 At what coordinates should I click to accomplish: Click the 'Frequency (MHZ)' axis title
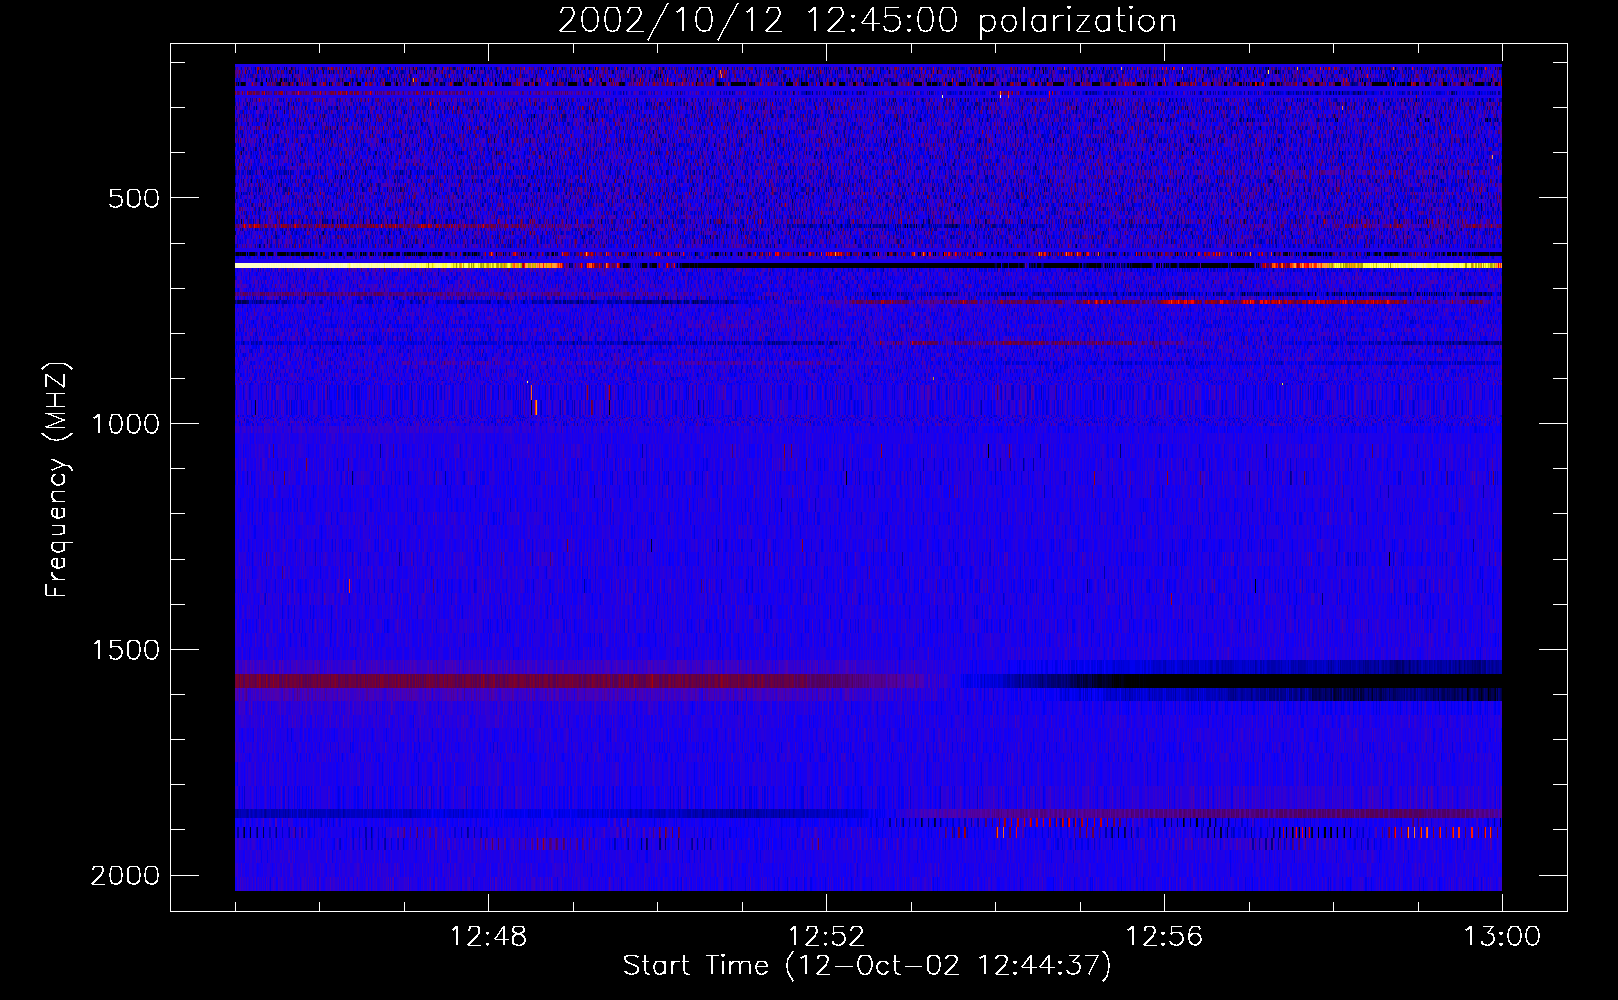58,479
